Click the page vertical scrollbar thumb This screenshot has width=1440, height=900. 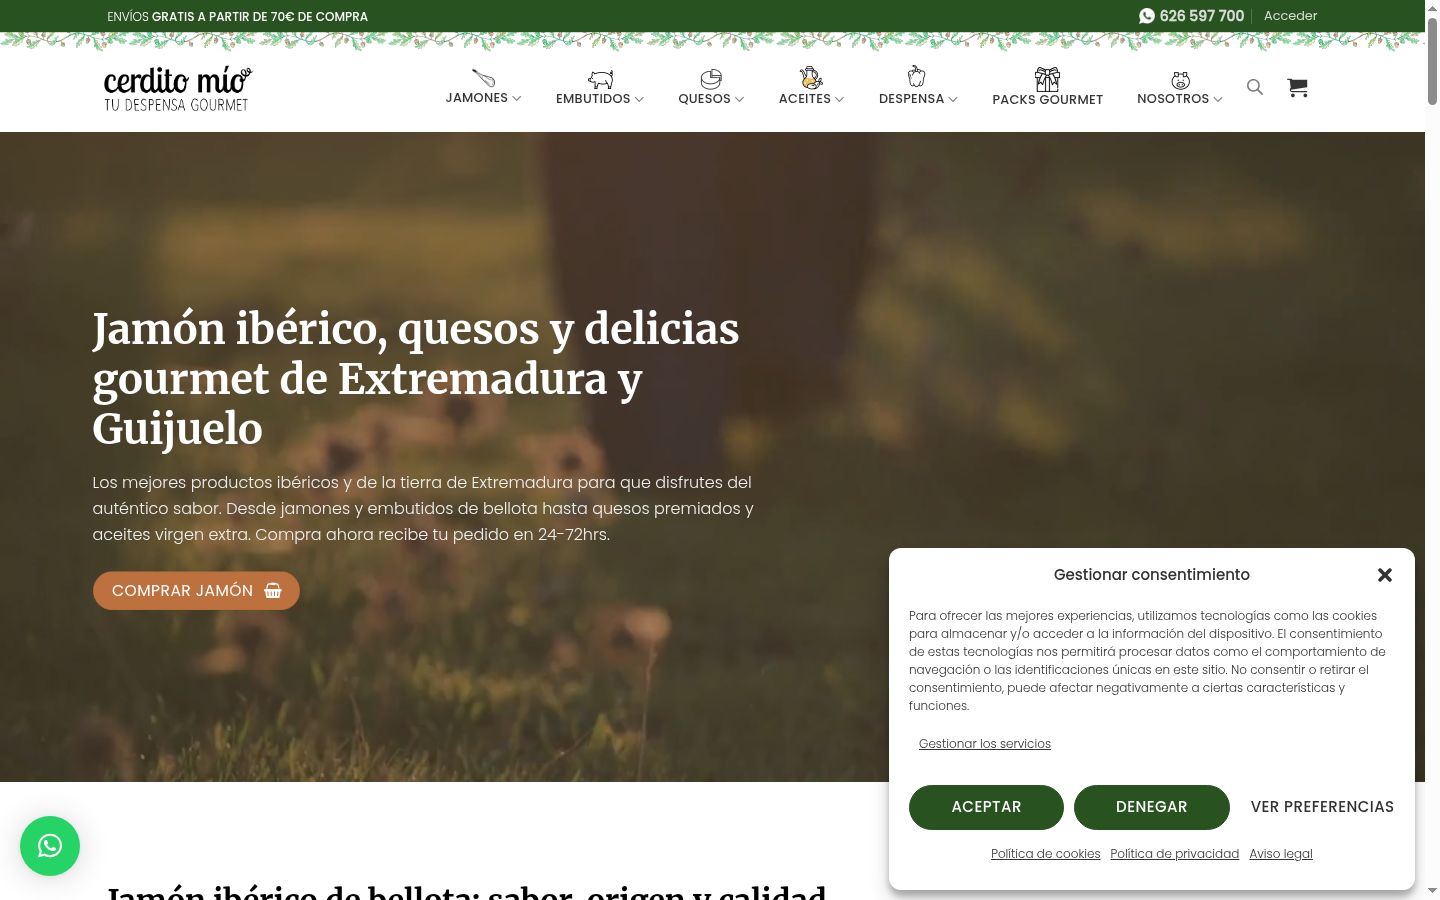pyautogui.click(x=1432, y=60)
